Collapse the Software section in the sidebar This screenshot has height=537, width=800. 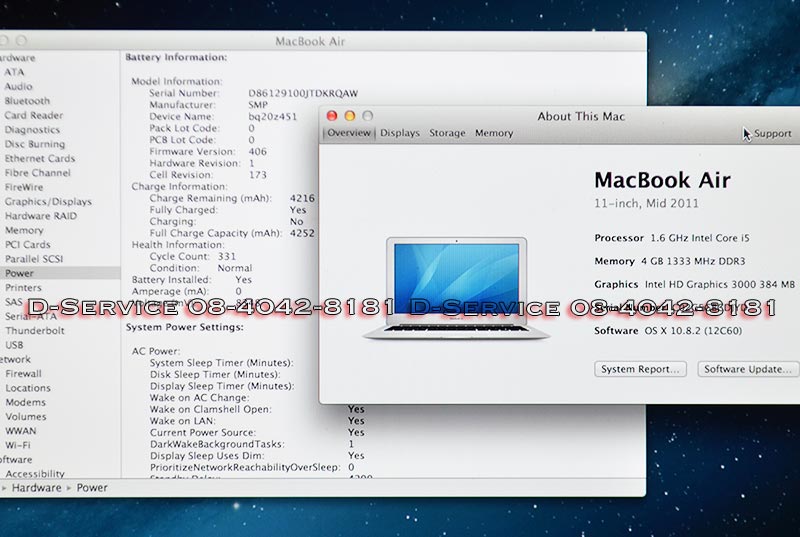pos(16,459)
